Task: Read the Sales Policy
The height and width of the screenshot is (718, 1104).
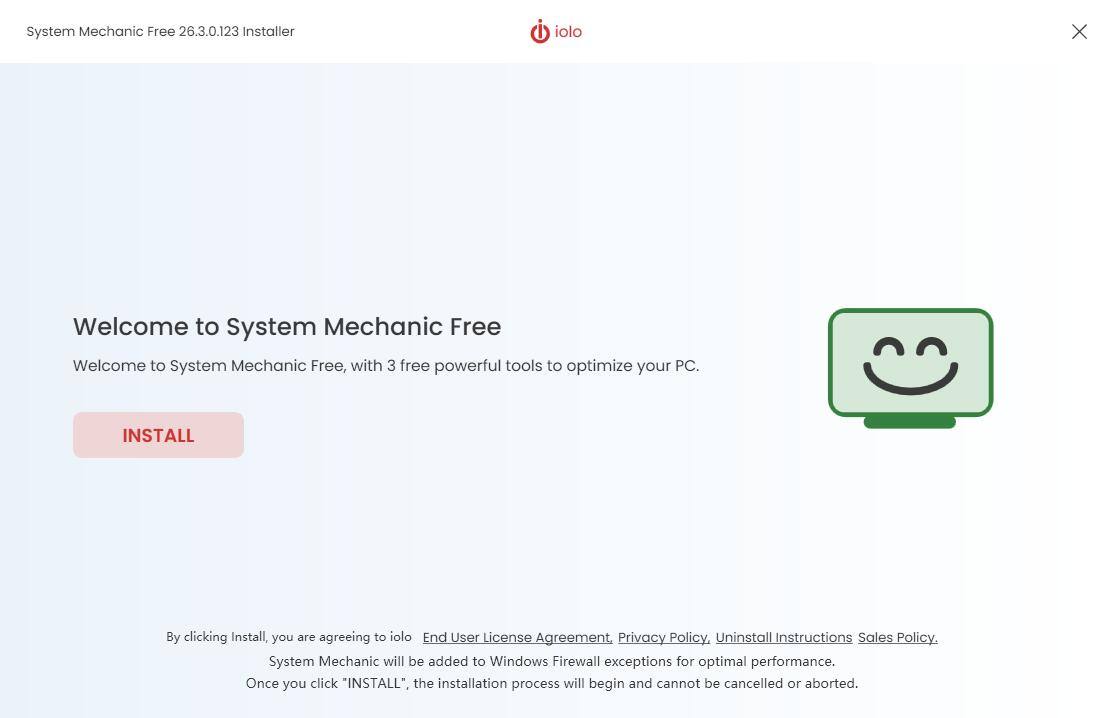Action: pos(897,637)
